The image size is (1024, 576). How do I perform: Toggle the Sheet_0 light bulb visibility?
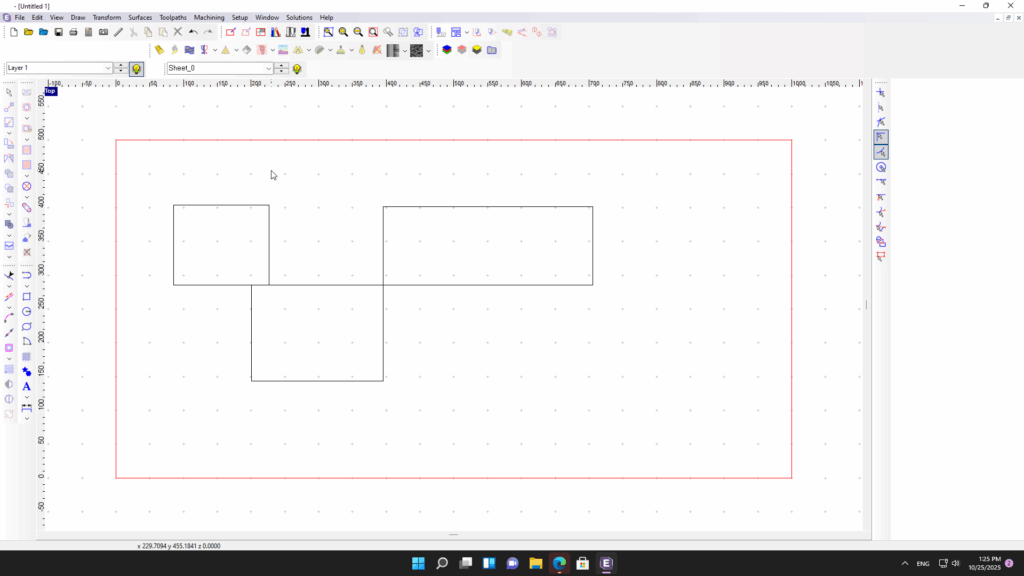297,68
